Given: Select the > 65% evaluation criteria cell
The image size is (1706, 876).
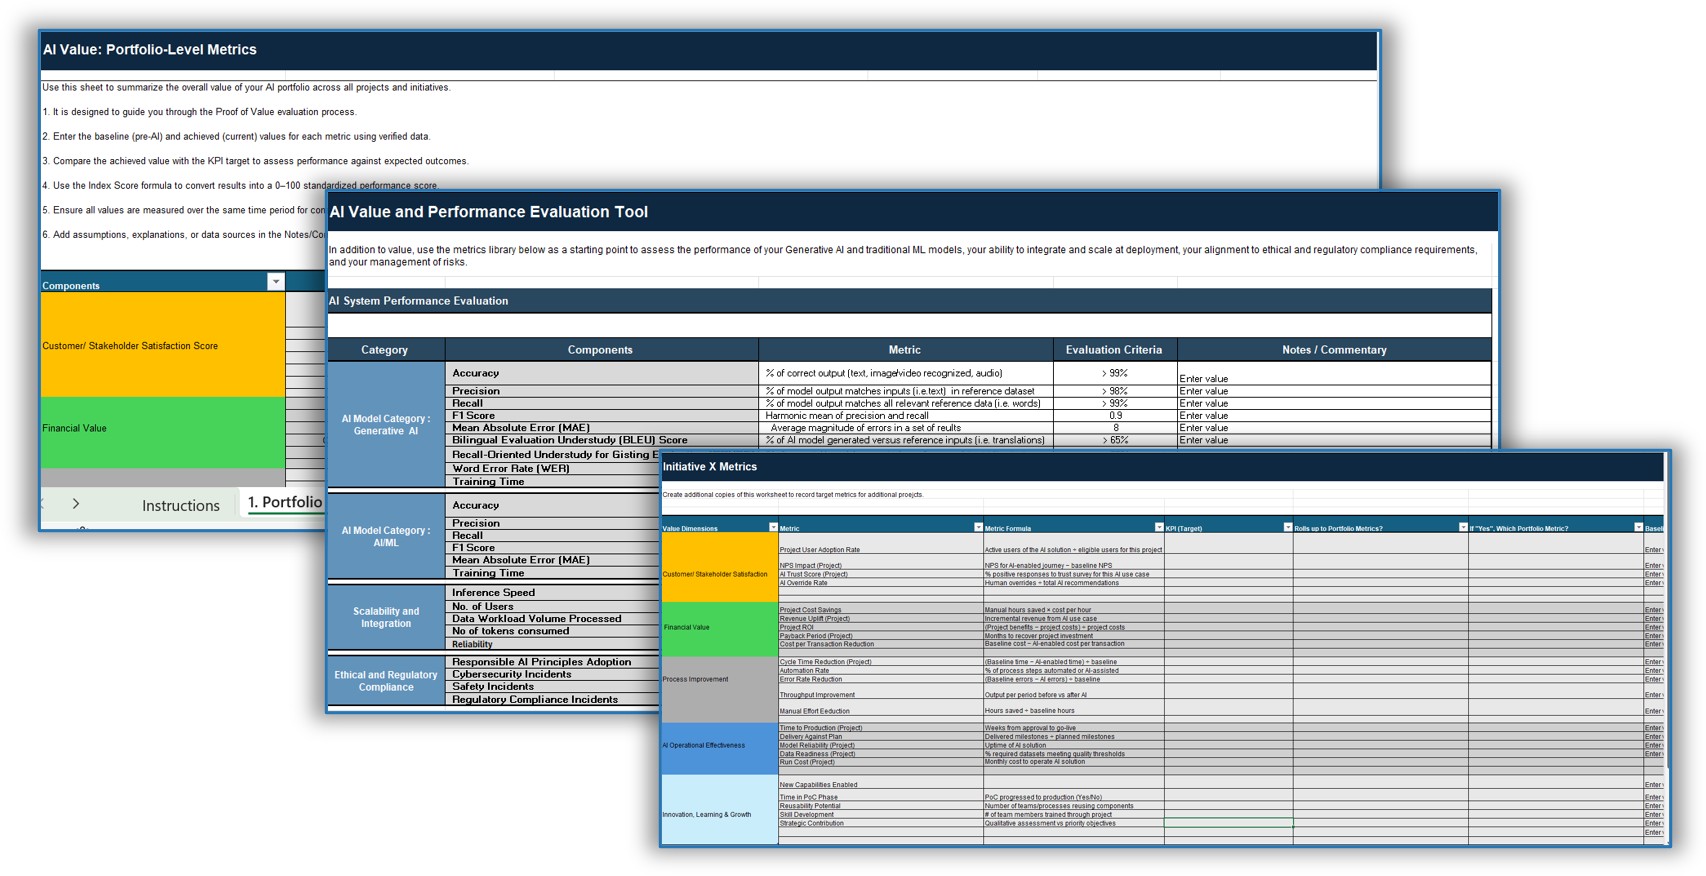Looking at the screenshot, I should (x=1115, y=440).
